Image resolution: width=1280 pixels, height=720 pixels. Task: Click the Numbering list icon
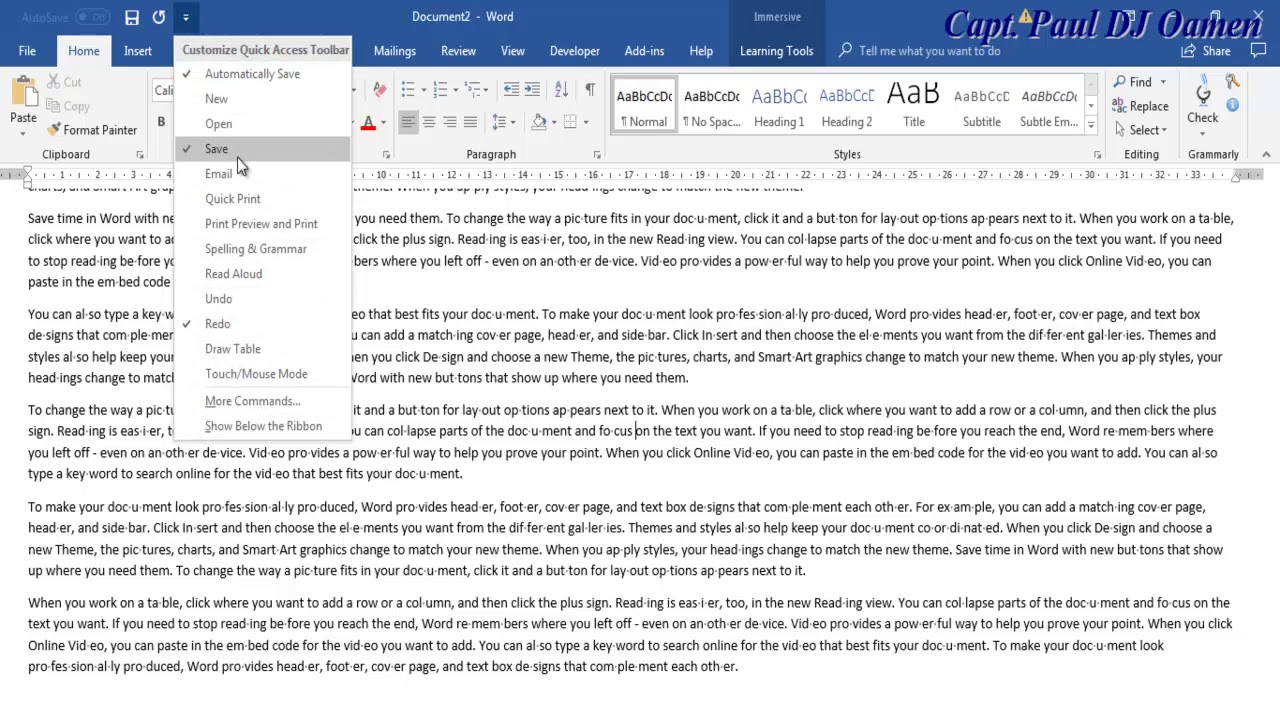click(x=440, y=90)
